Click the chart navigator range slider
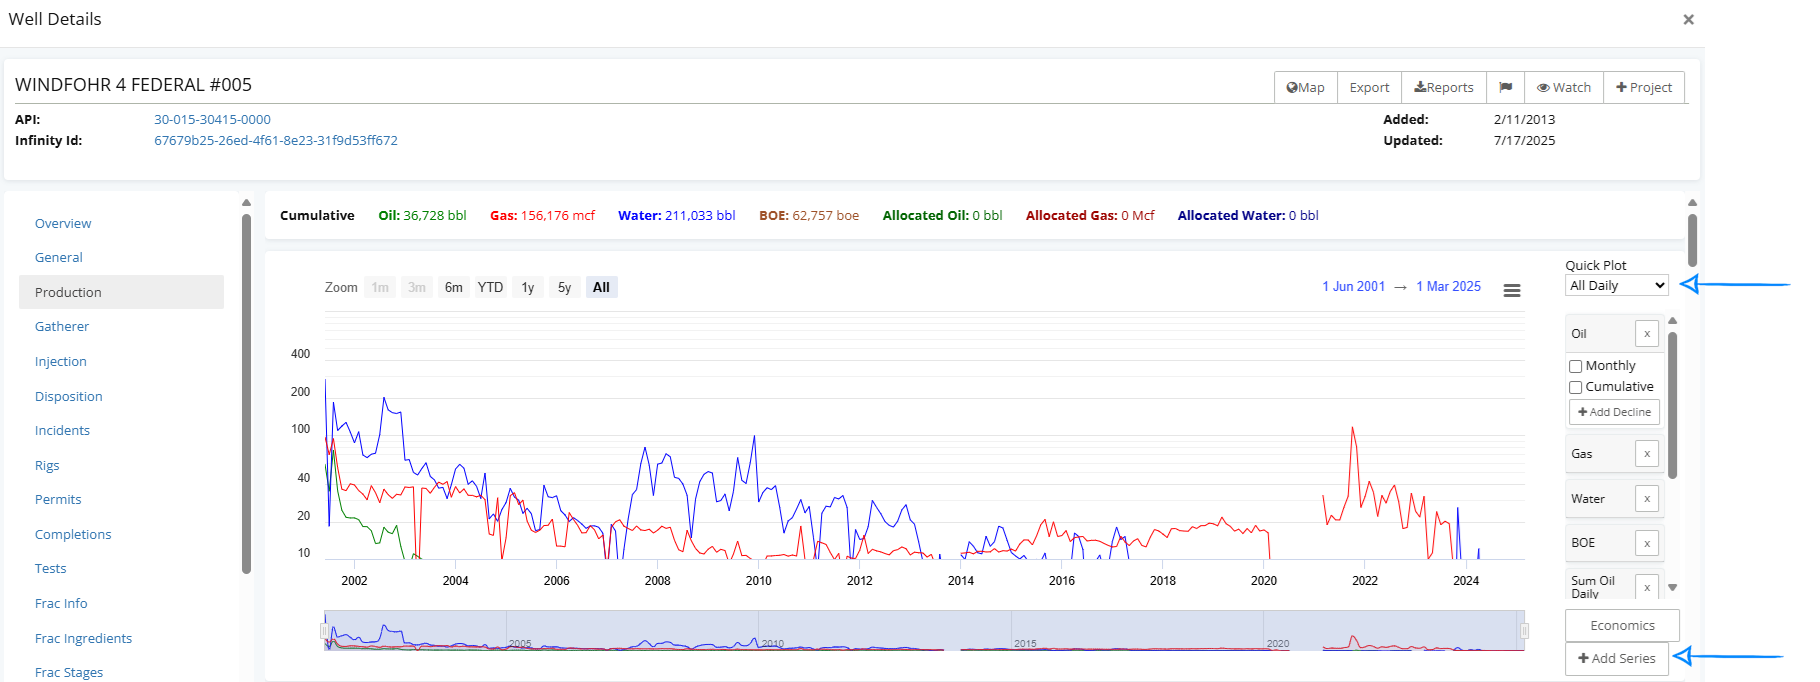 pos(924,631)
